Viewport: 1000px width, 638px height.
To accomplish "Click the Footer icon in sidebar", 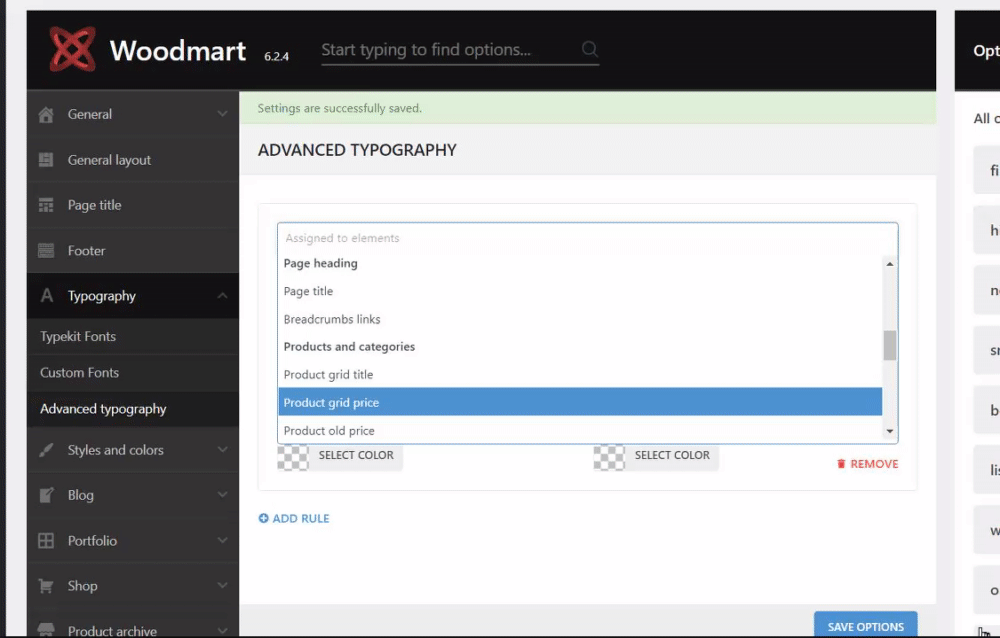I will click(x=46, y=251).
